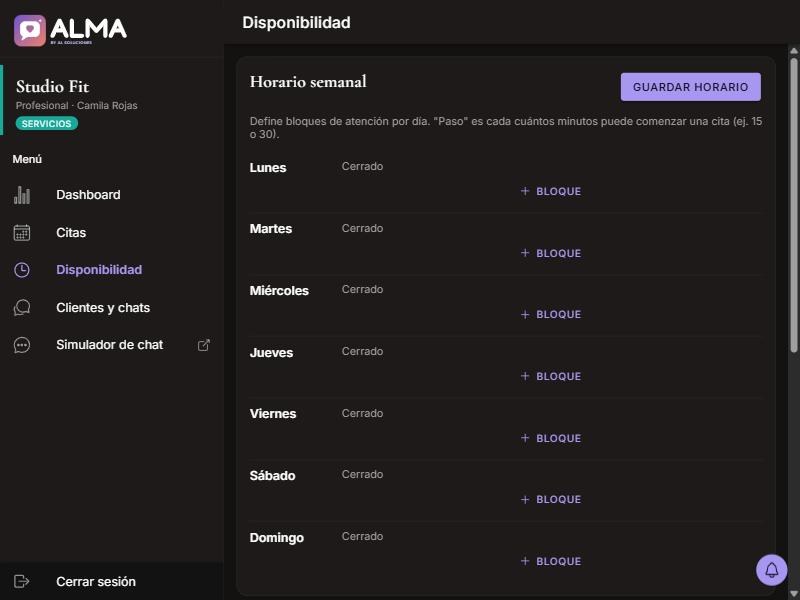This screenshot has height=600, width=800.
Task: Click the Studio Fit business name
Action: tap(53, 87)
